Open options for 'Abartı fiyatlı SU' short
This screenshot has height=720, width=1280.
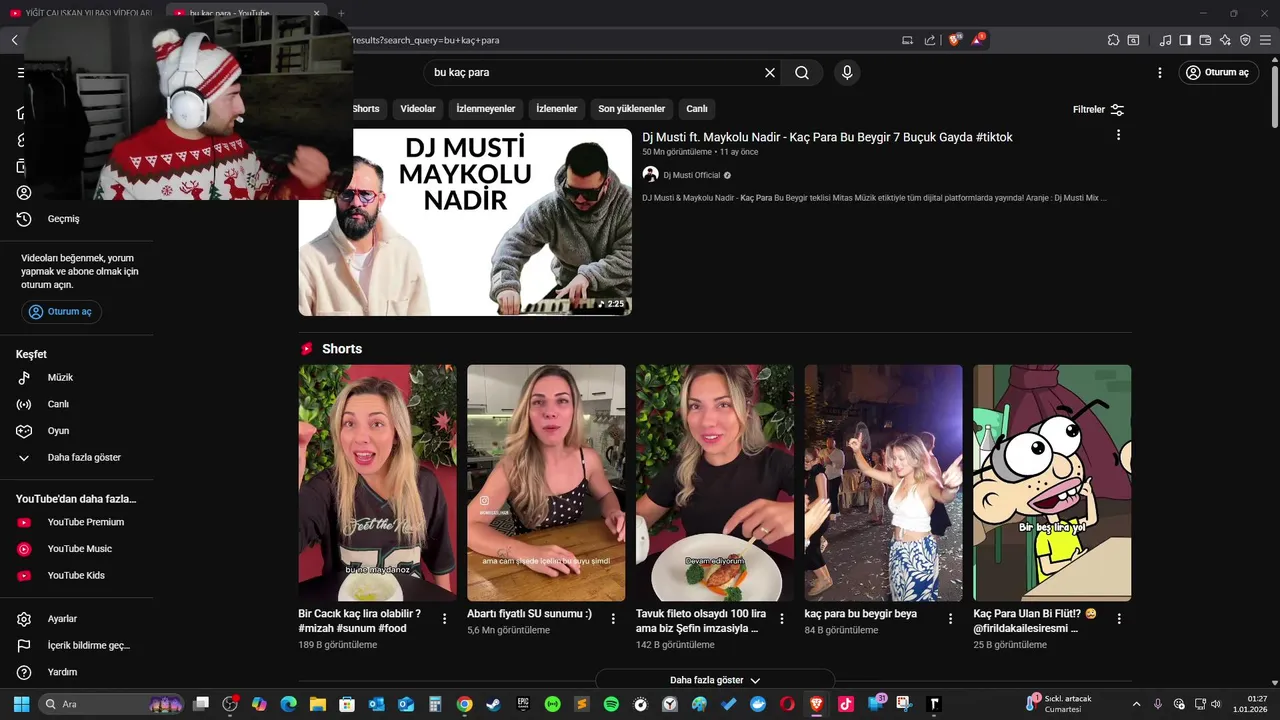click(x=614, y=619)
